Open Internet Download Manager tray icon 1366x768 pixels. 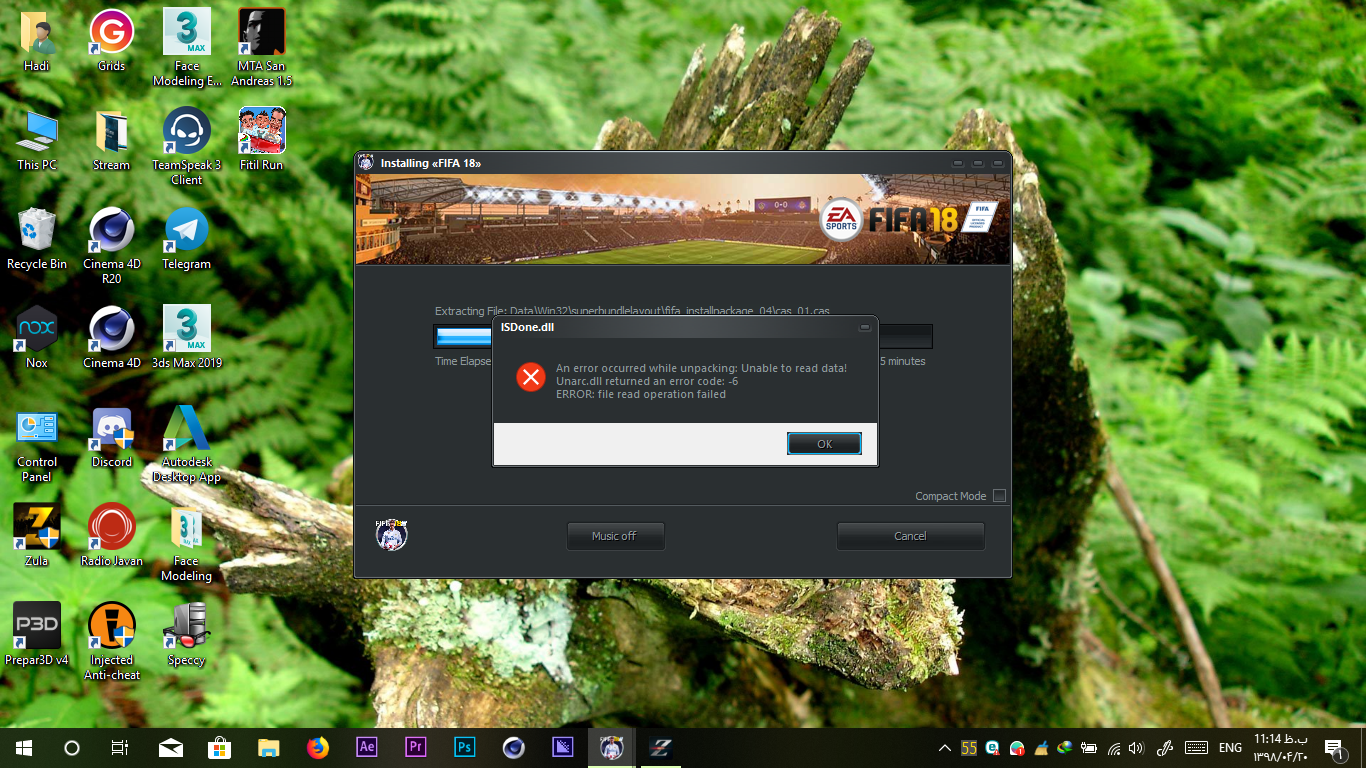click(x=1065, y=747)
